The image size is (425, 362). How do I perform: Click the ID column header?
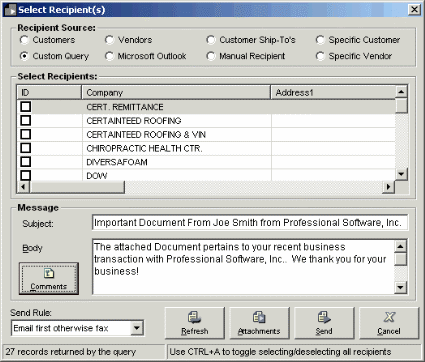pyautogui.click(x=49, y=92)
